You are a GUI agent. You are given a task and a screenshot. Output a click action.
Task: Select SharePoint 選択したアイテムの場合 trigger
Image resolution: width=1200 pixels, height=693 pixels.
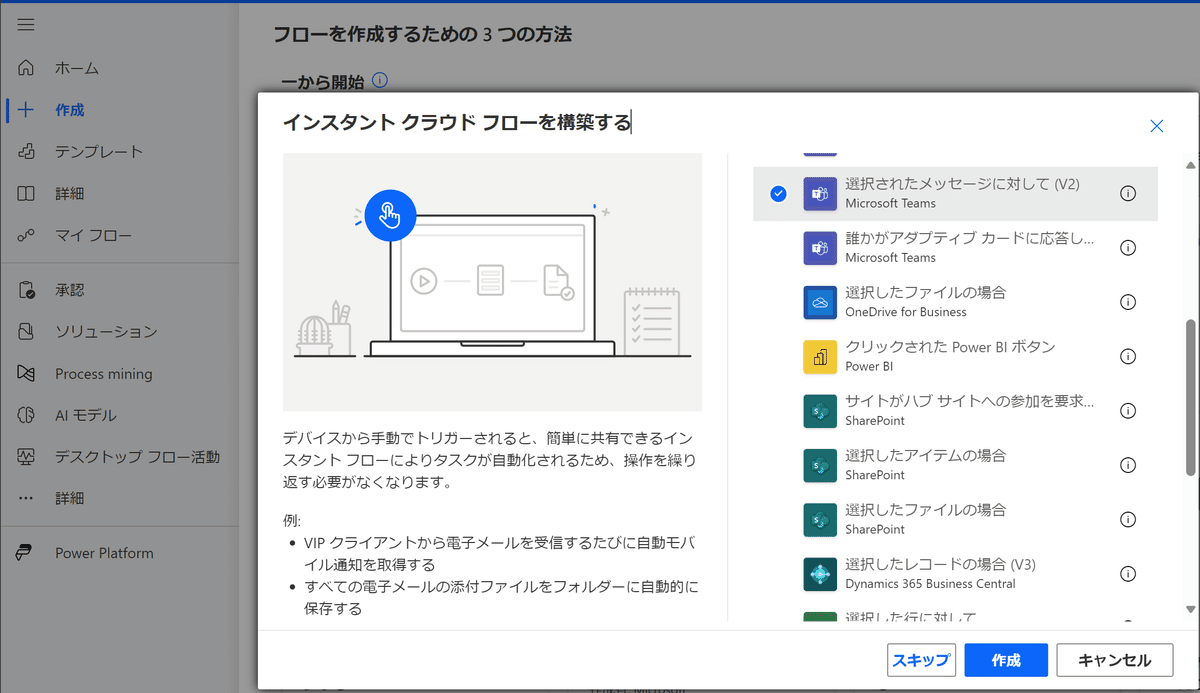[955, 465]
